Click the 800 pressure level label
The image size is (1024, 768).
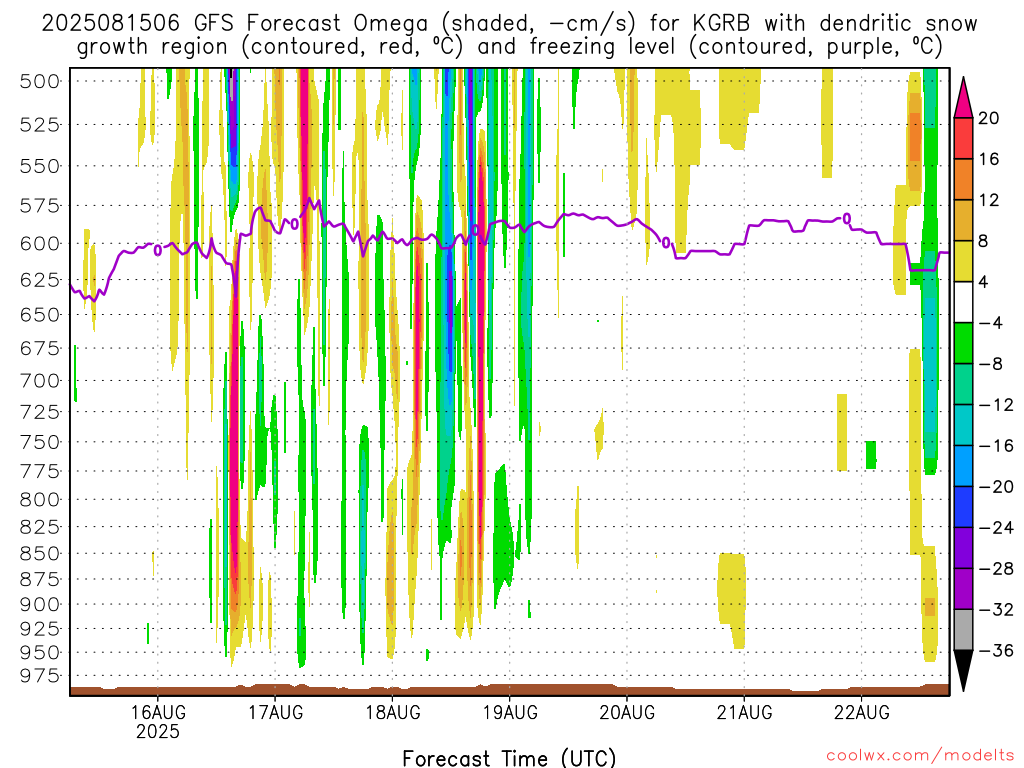coord(40,500)
